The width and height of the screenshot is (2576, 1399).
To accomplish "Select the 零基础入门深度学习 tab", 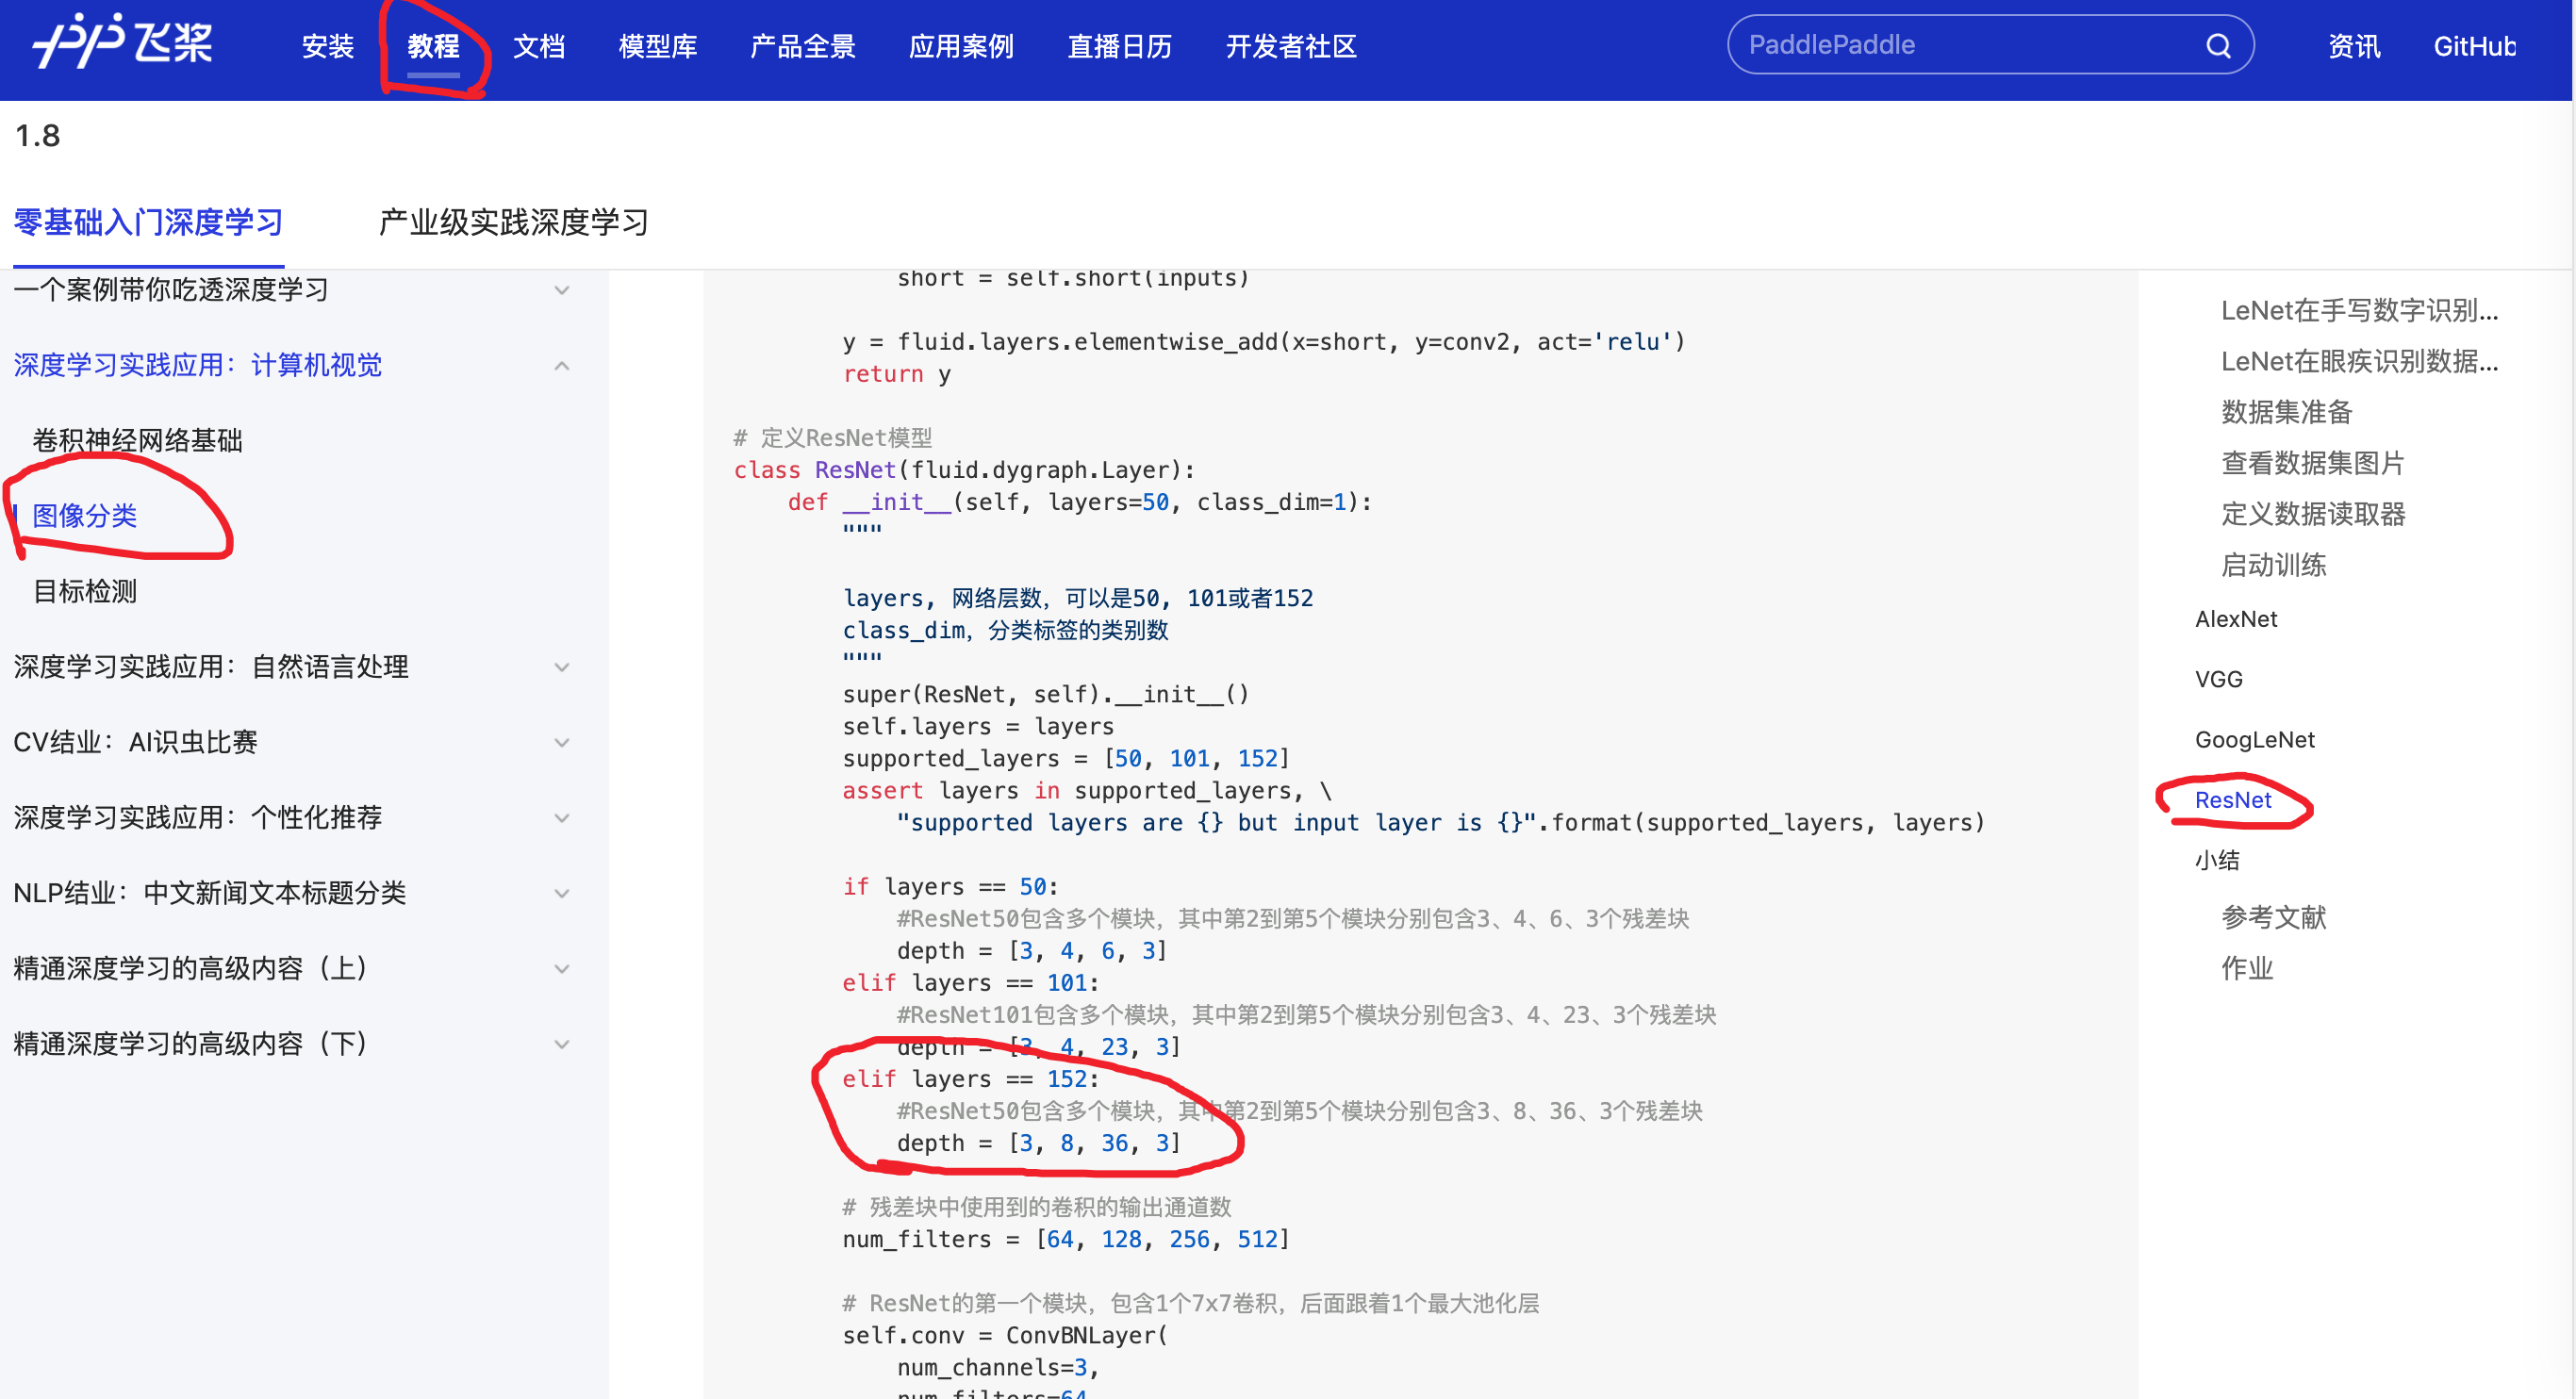I will tap(148, 222).
